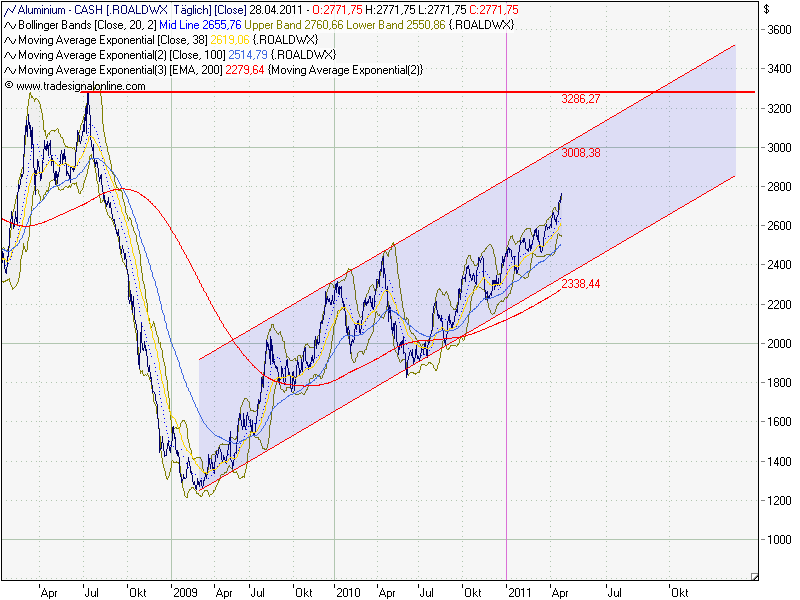Viewport: 800px width, 600px height.
Task: Click the line-chart icon before Aluminium - CASH
Action: click(10, 10)
